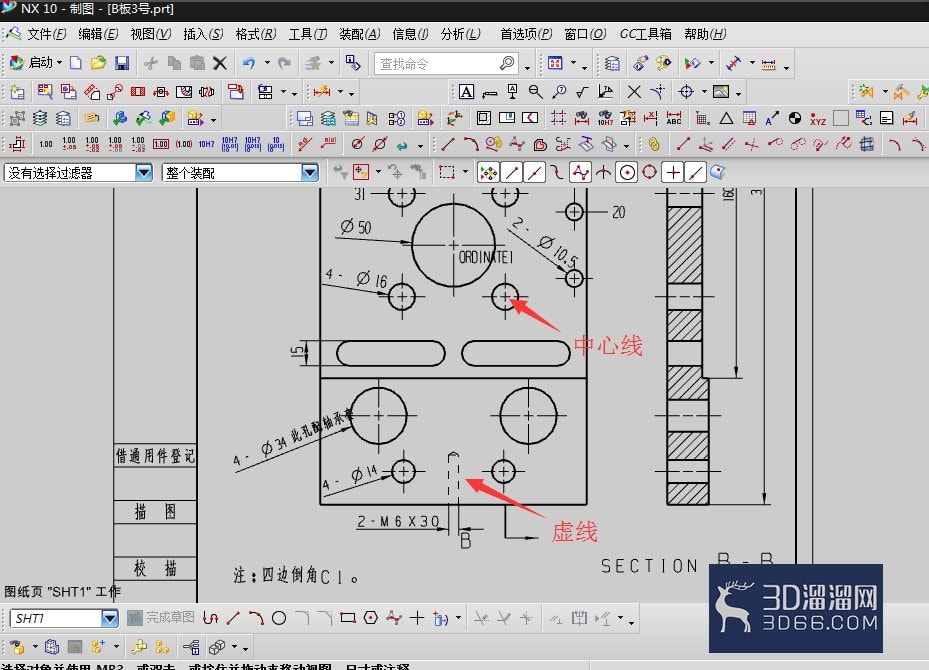The image size is (929, 670).
Task: Select the Circle sketch tool
Action: 277,617
